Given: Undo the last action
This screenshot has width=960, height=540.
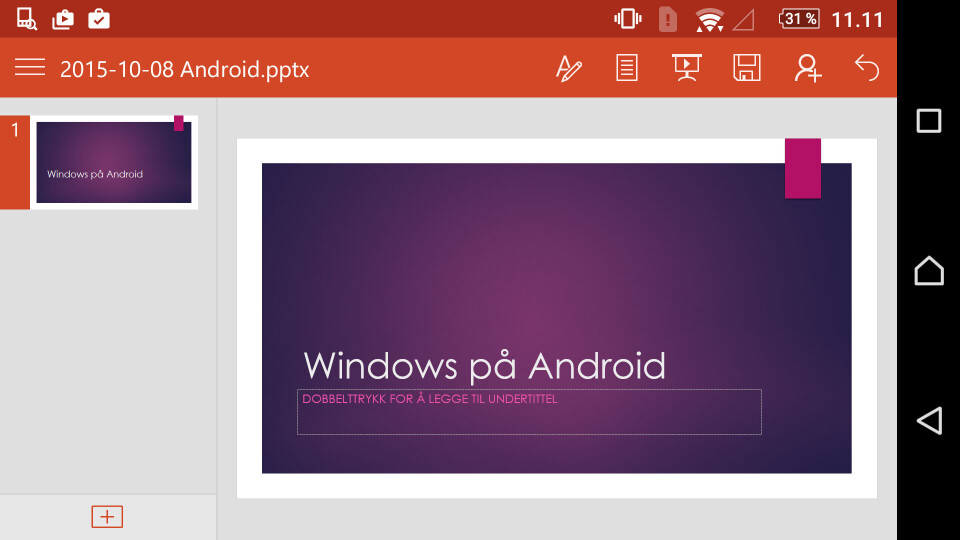Looking at the screenshot, I should [x=866, y=68].
